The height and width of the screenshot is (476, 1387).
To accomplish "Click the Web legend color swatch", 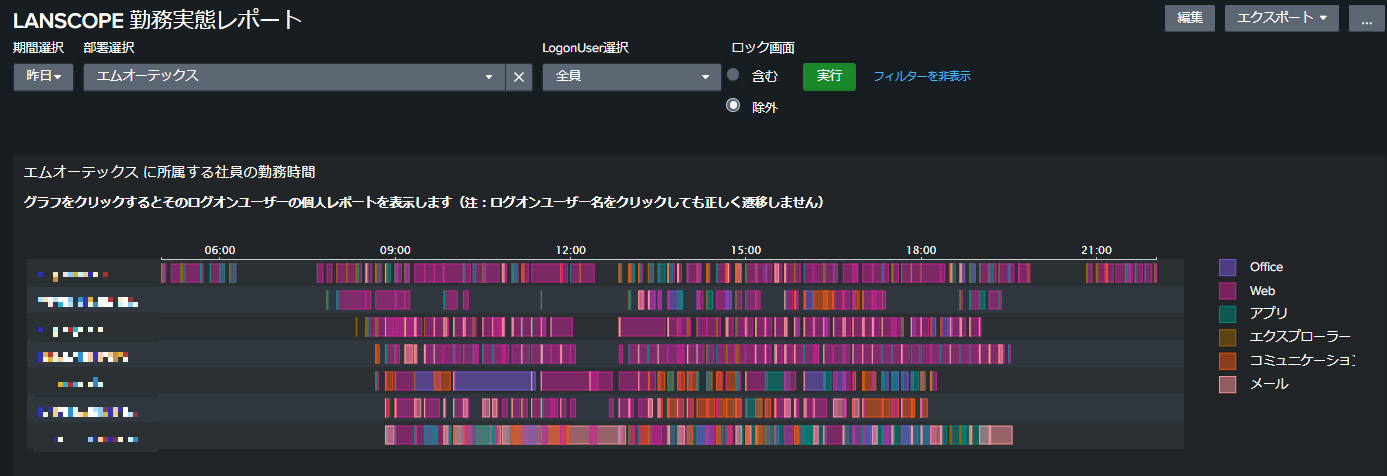I will tap(1228, 291).
